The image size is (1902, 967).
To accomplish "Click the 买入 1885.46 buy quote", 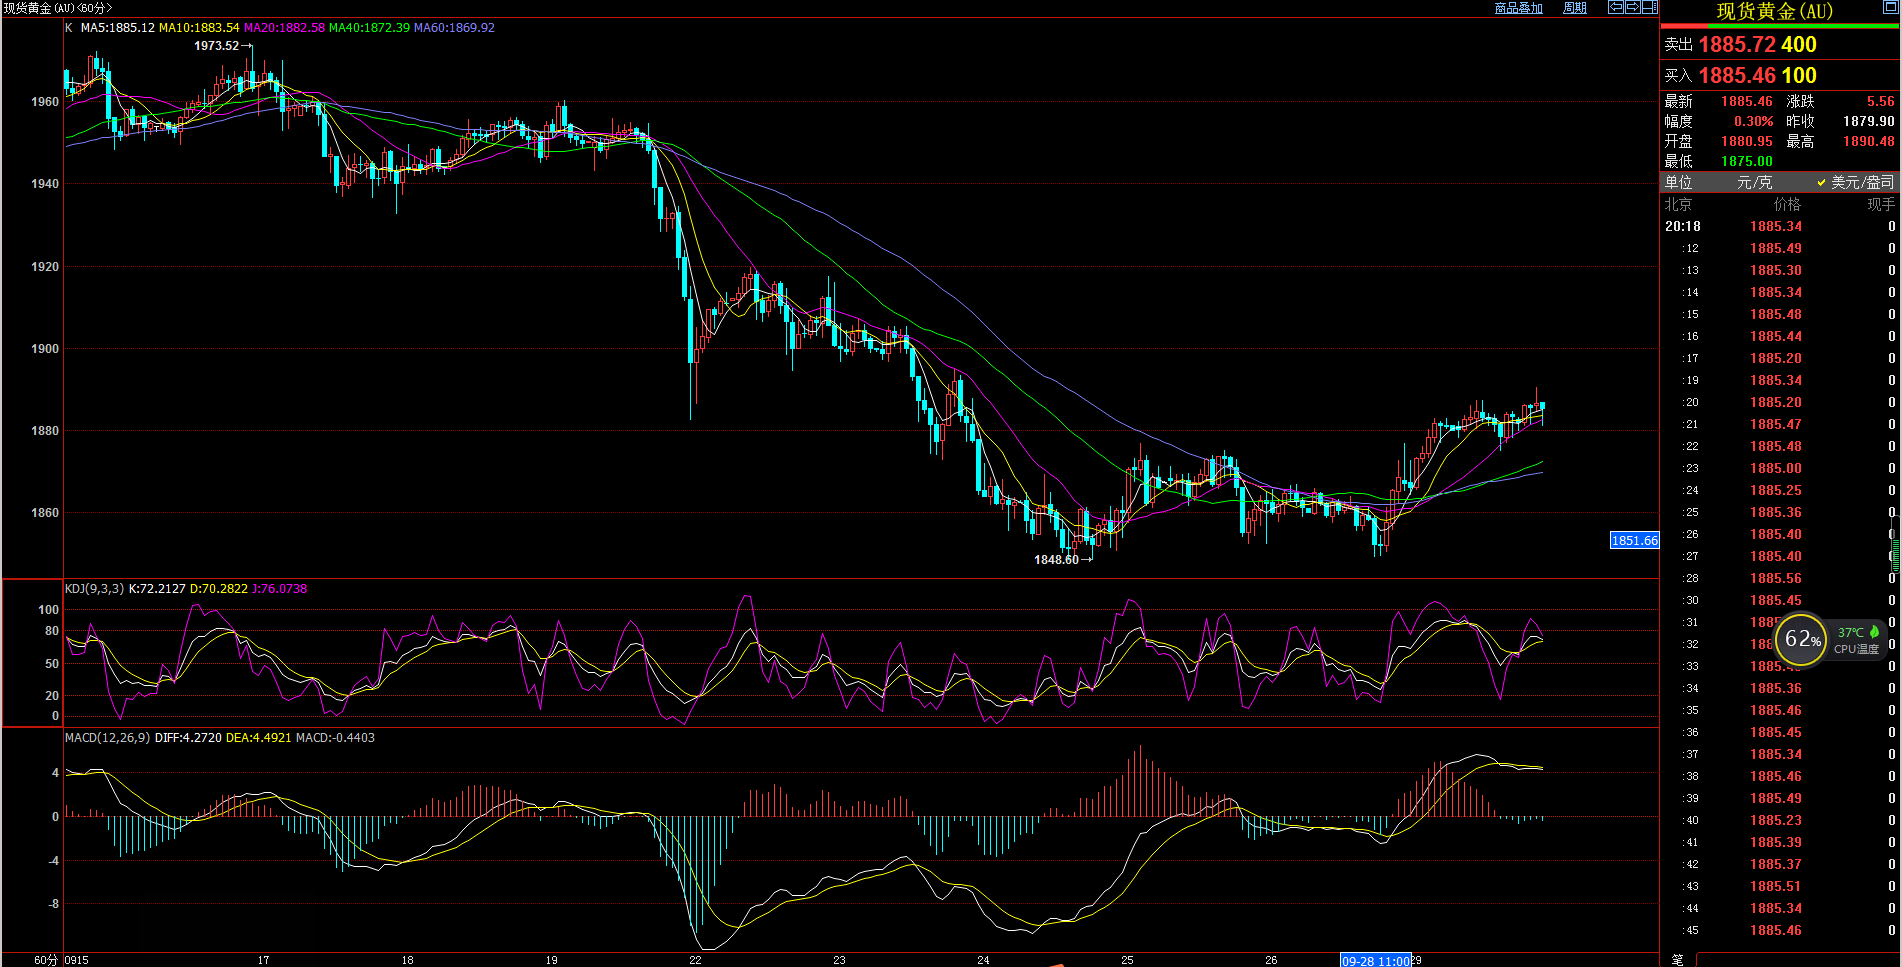I will 1740,76.
